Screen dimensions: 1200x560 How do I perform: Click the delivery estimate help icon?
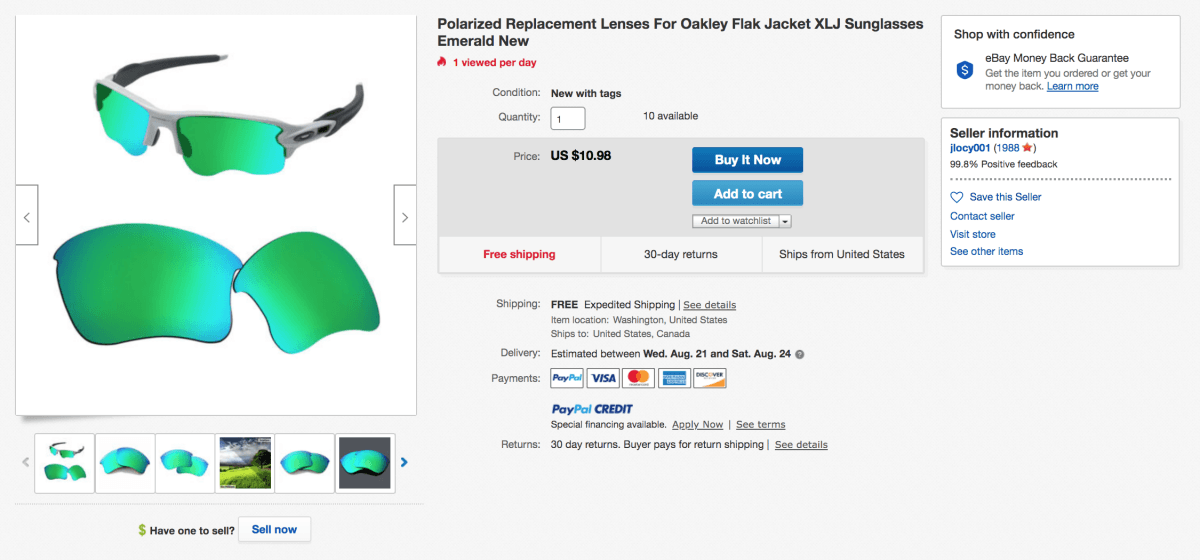click(x=800, y=354)
